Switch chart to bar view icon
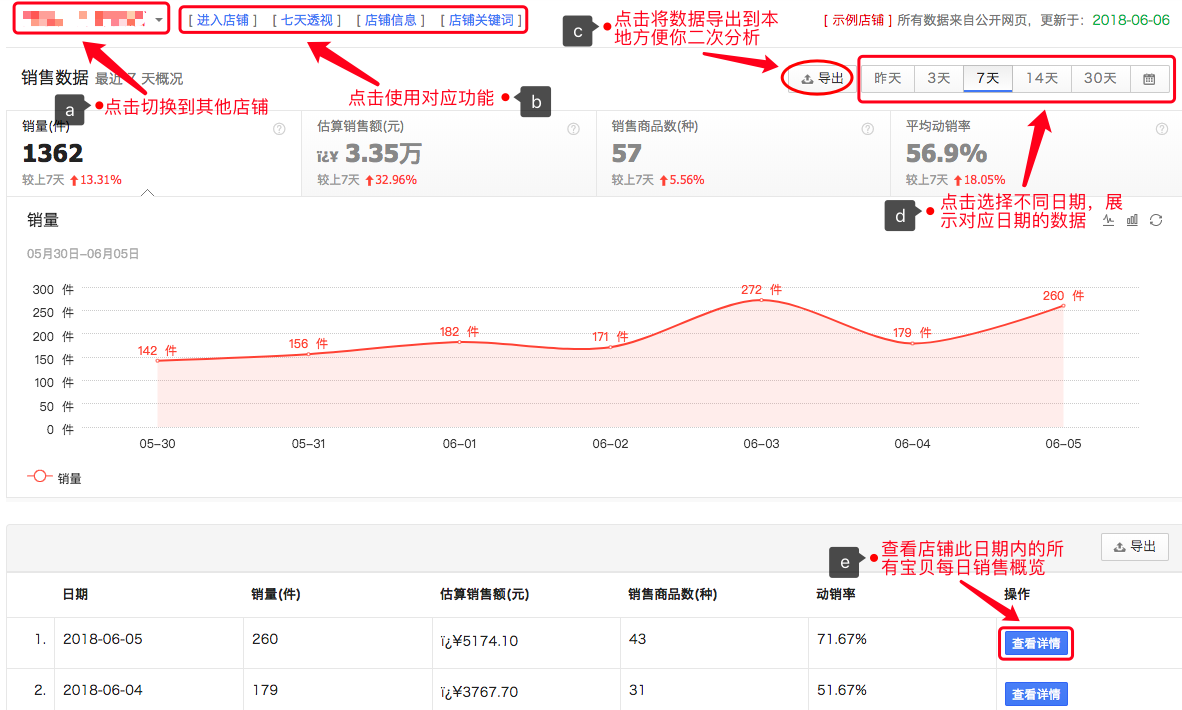 pos(1132,220)
